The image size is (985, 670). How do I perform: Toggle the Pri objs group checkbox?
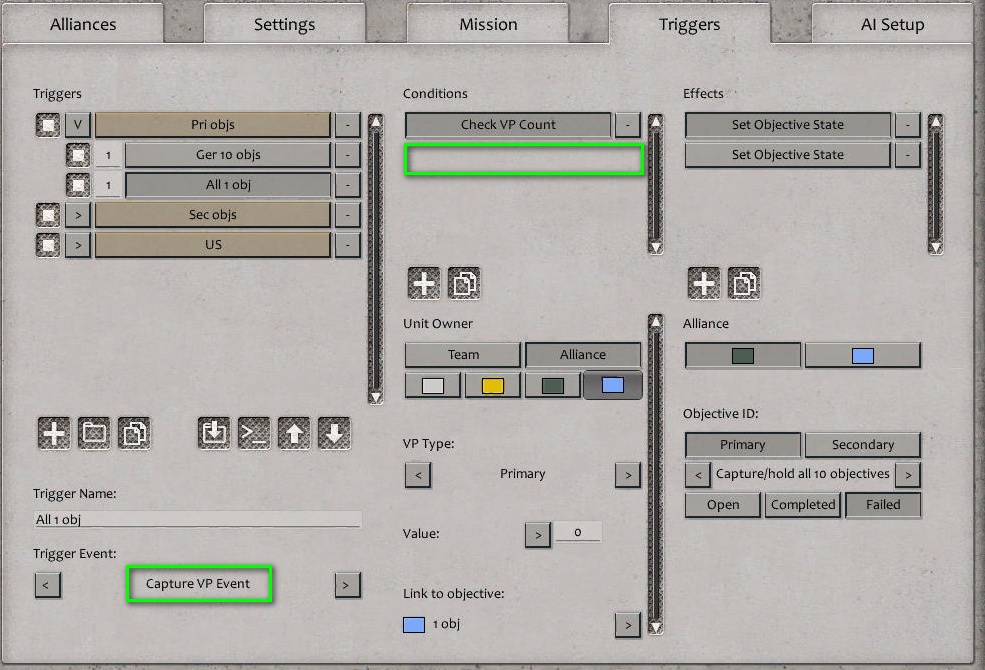[48, 125]
